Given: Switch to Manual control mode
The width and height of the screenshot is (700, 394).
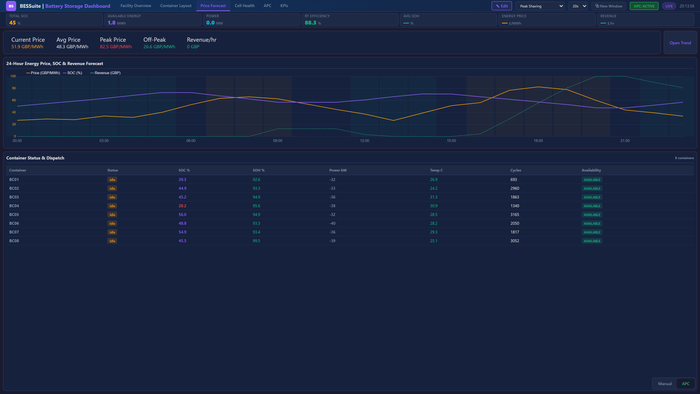Looking at the screenshot, I should tap(664, 384).
